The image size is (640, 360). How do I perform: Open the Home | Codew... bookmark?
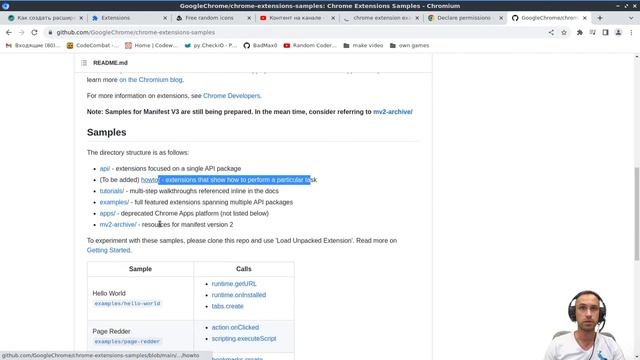pos(151,45)
